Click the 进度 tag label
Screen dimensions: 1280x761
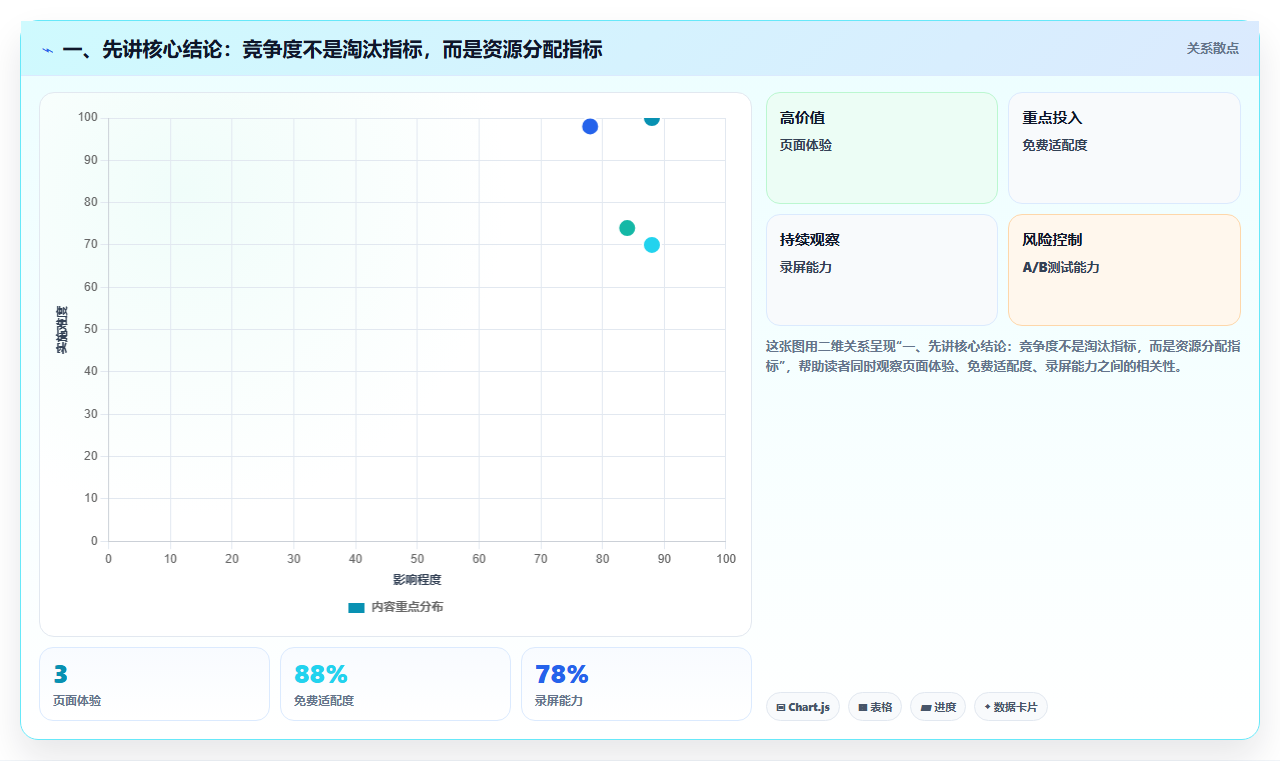945,707
